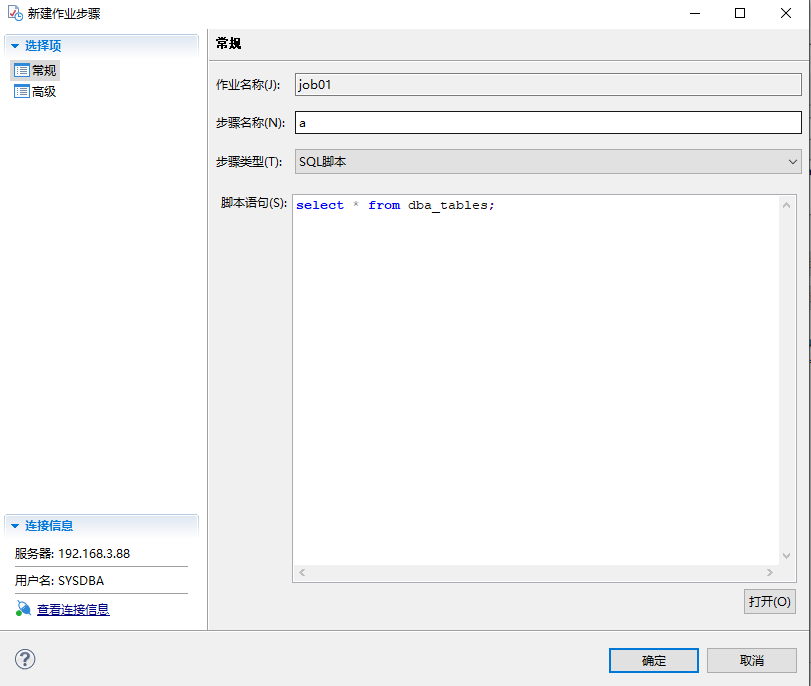Screen dimensions: 811x686
Task: Click the help question mark icon
Action: (x=25, y=659)
